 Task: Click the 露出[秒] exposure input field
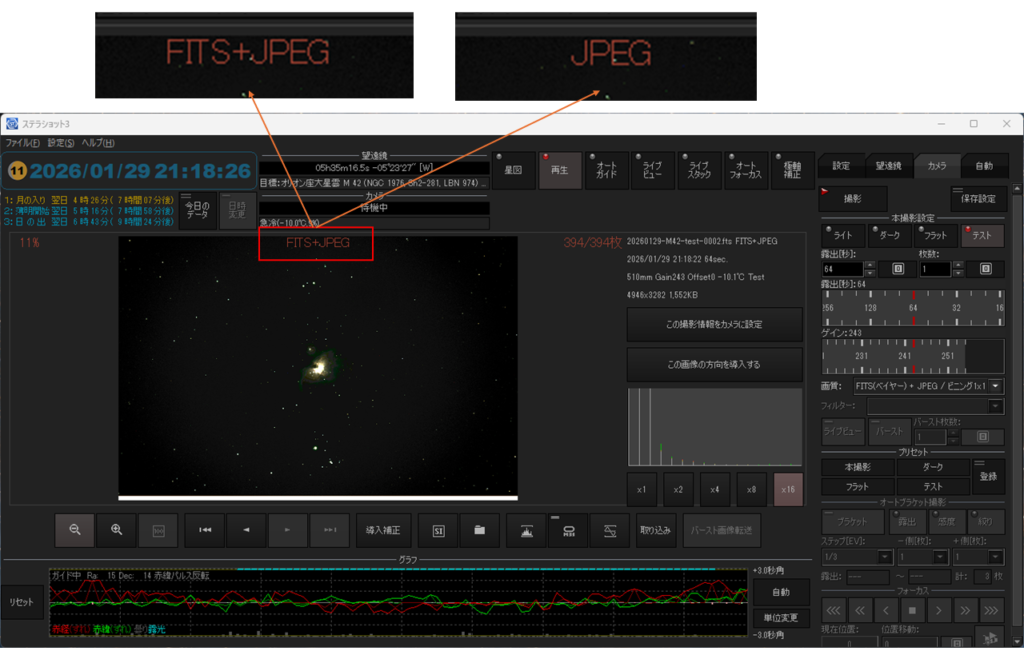(x=840, y=269)
